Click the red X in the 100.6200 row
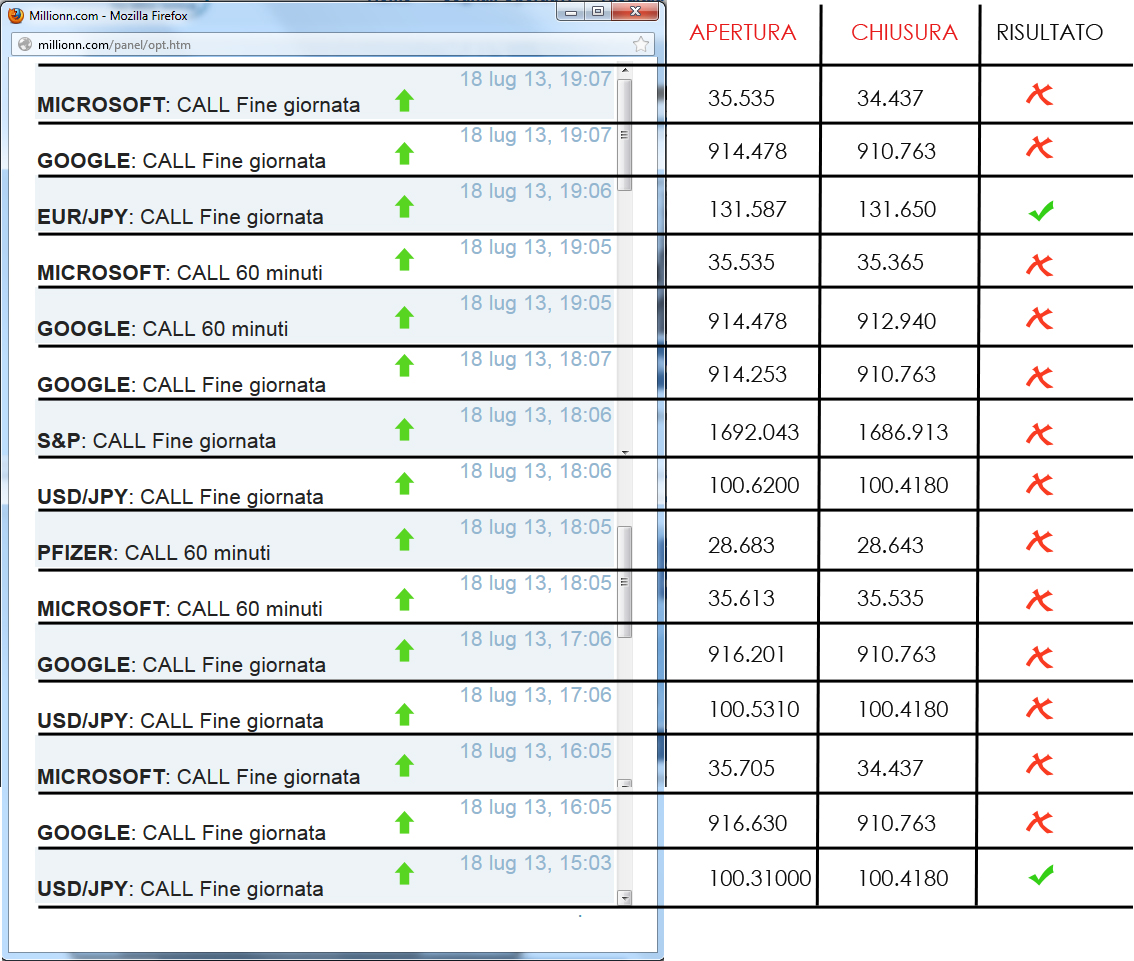Screen dimensions: 1134x961 [1039, 484]
